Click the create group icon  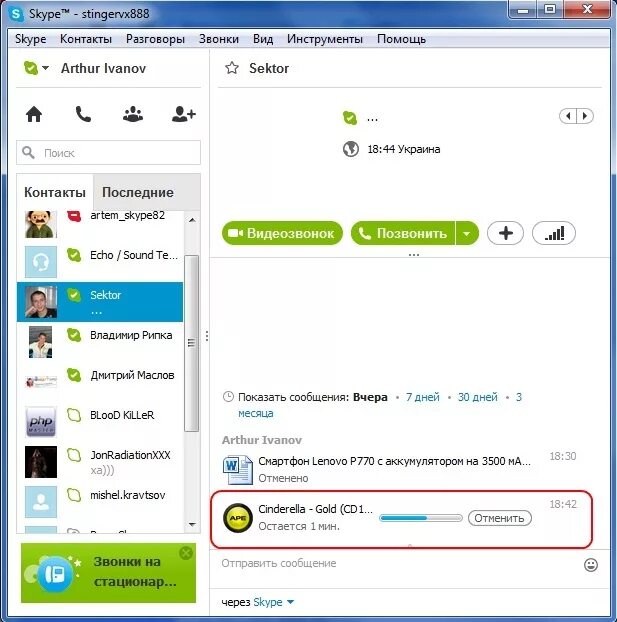[x=133, y=114]
